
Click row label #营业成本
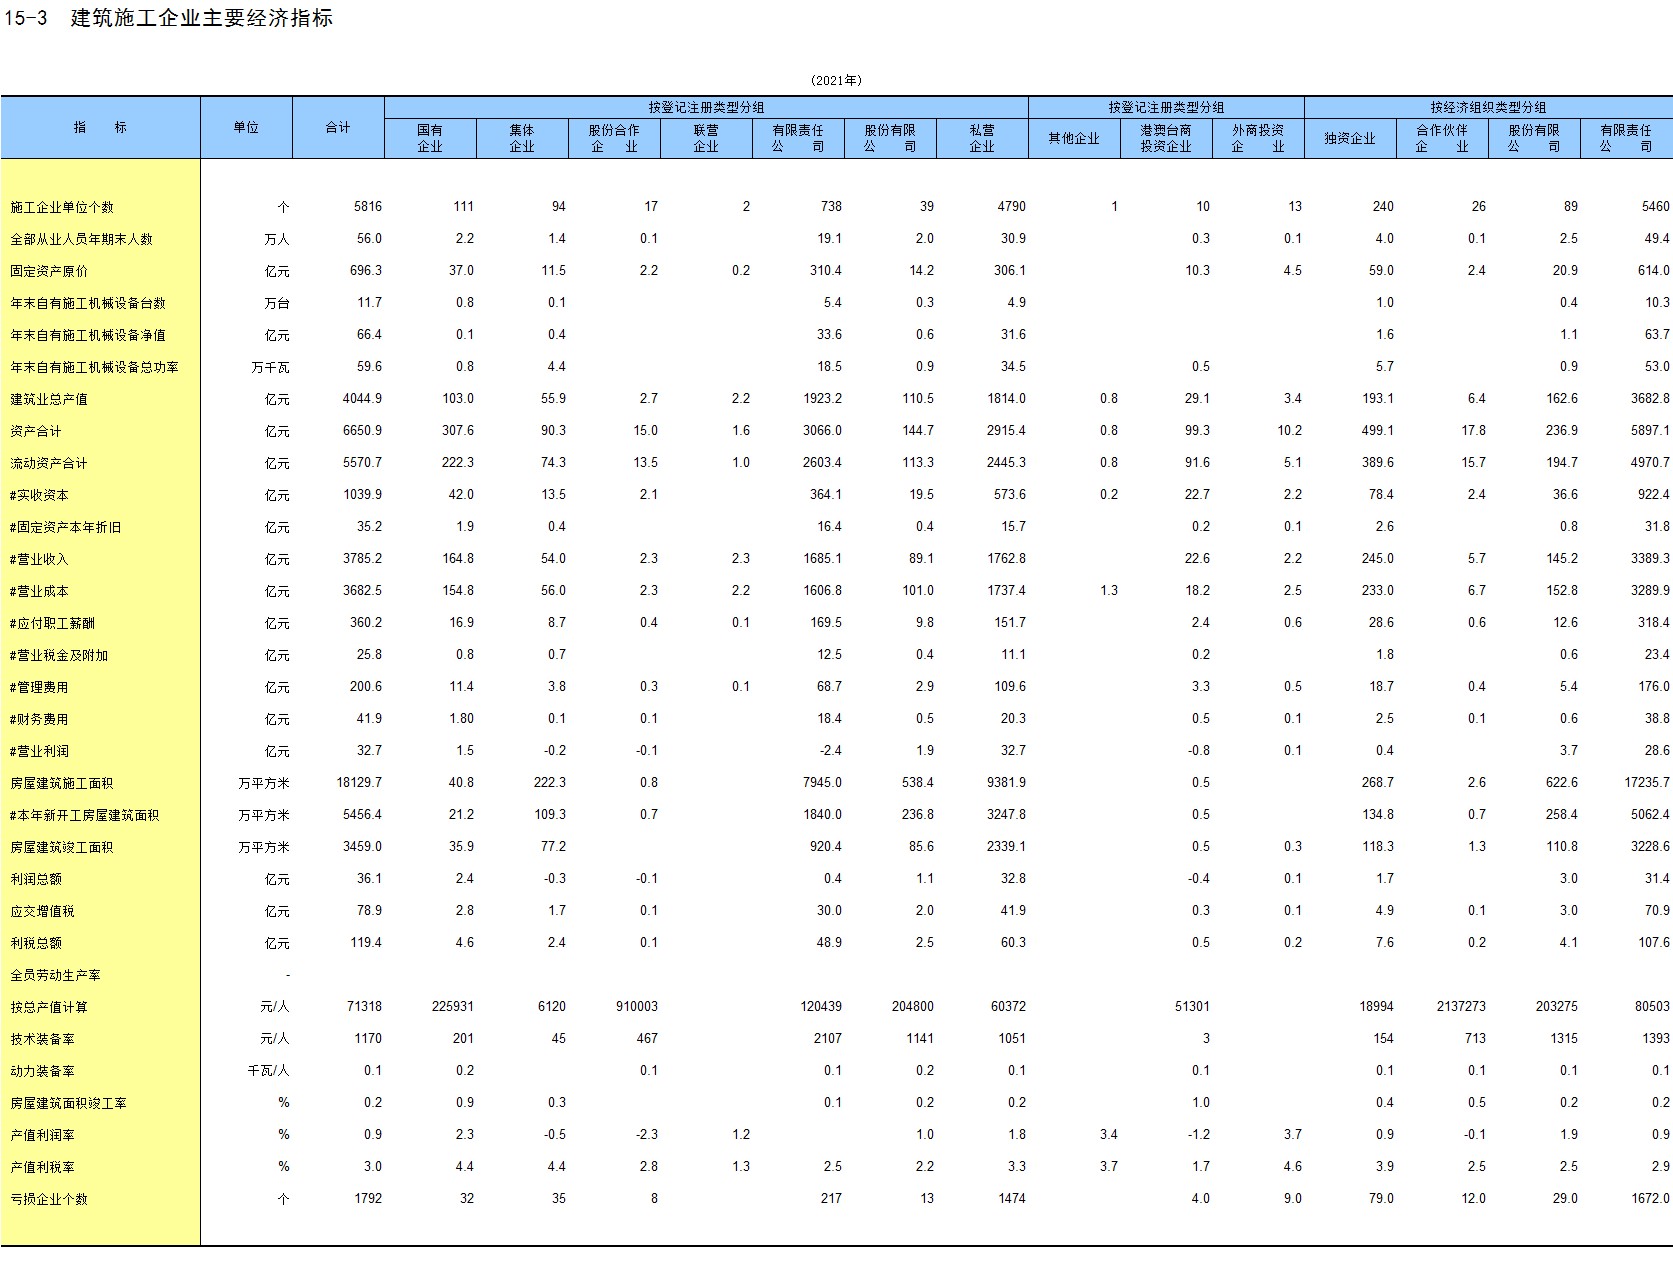tap(39, 591)
